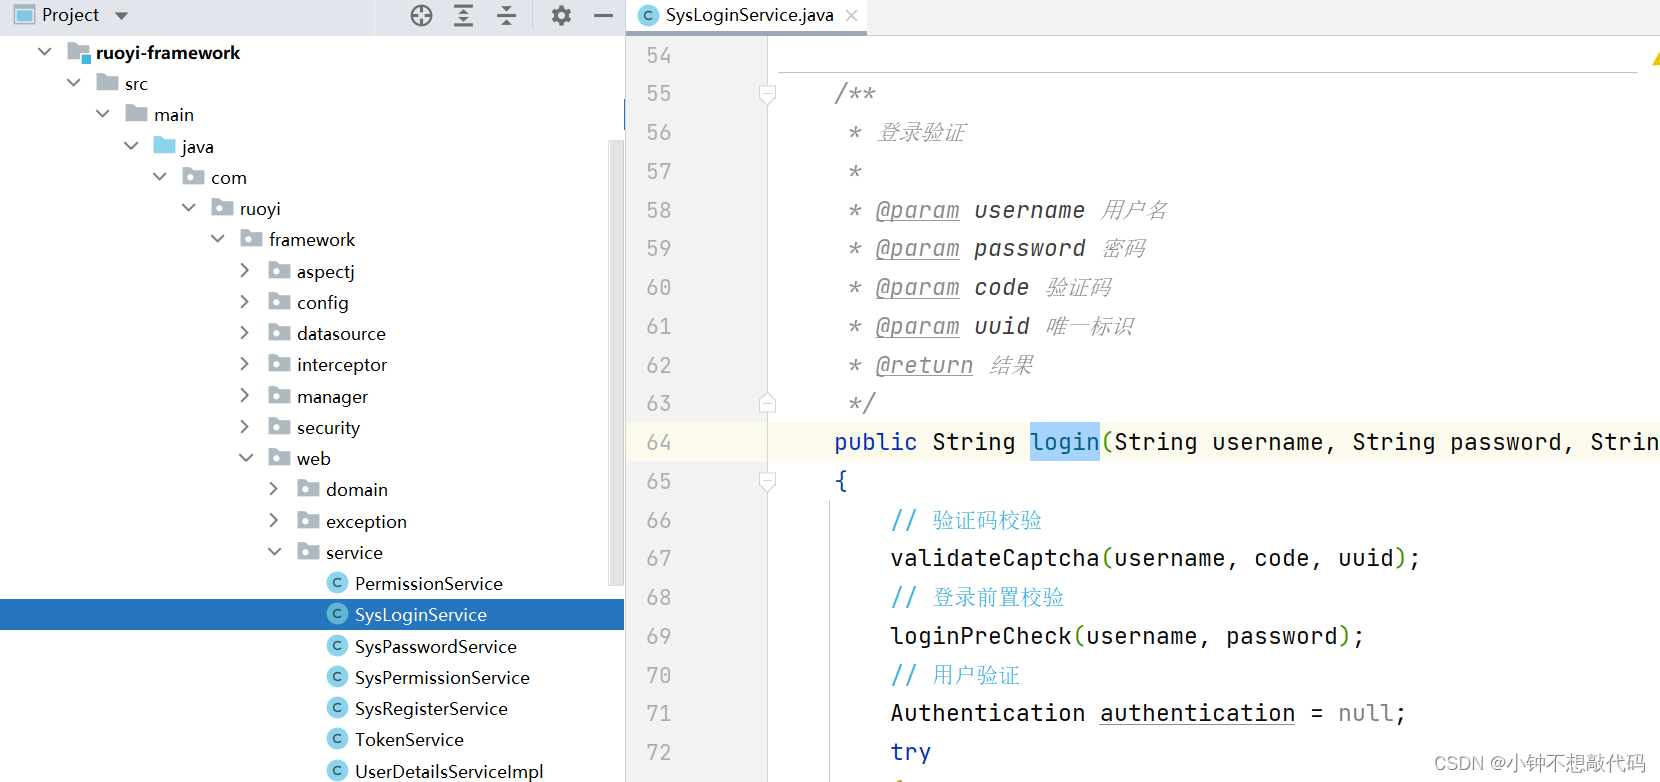Expand the datasource package
This screenshot has width=1660, height=782.
tap(245, 333)
